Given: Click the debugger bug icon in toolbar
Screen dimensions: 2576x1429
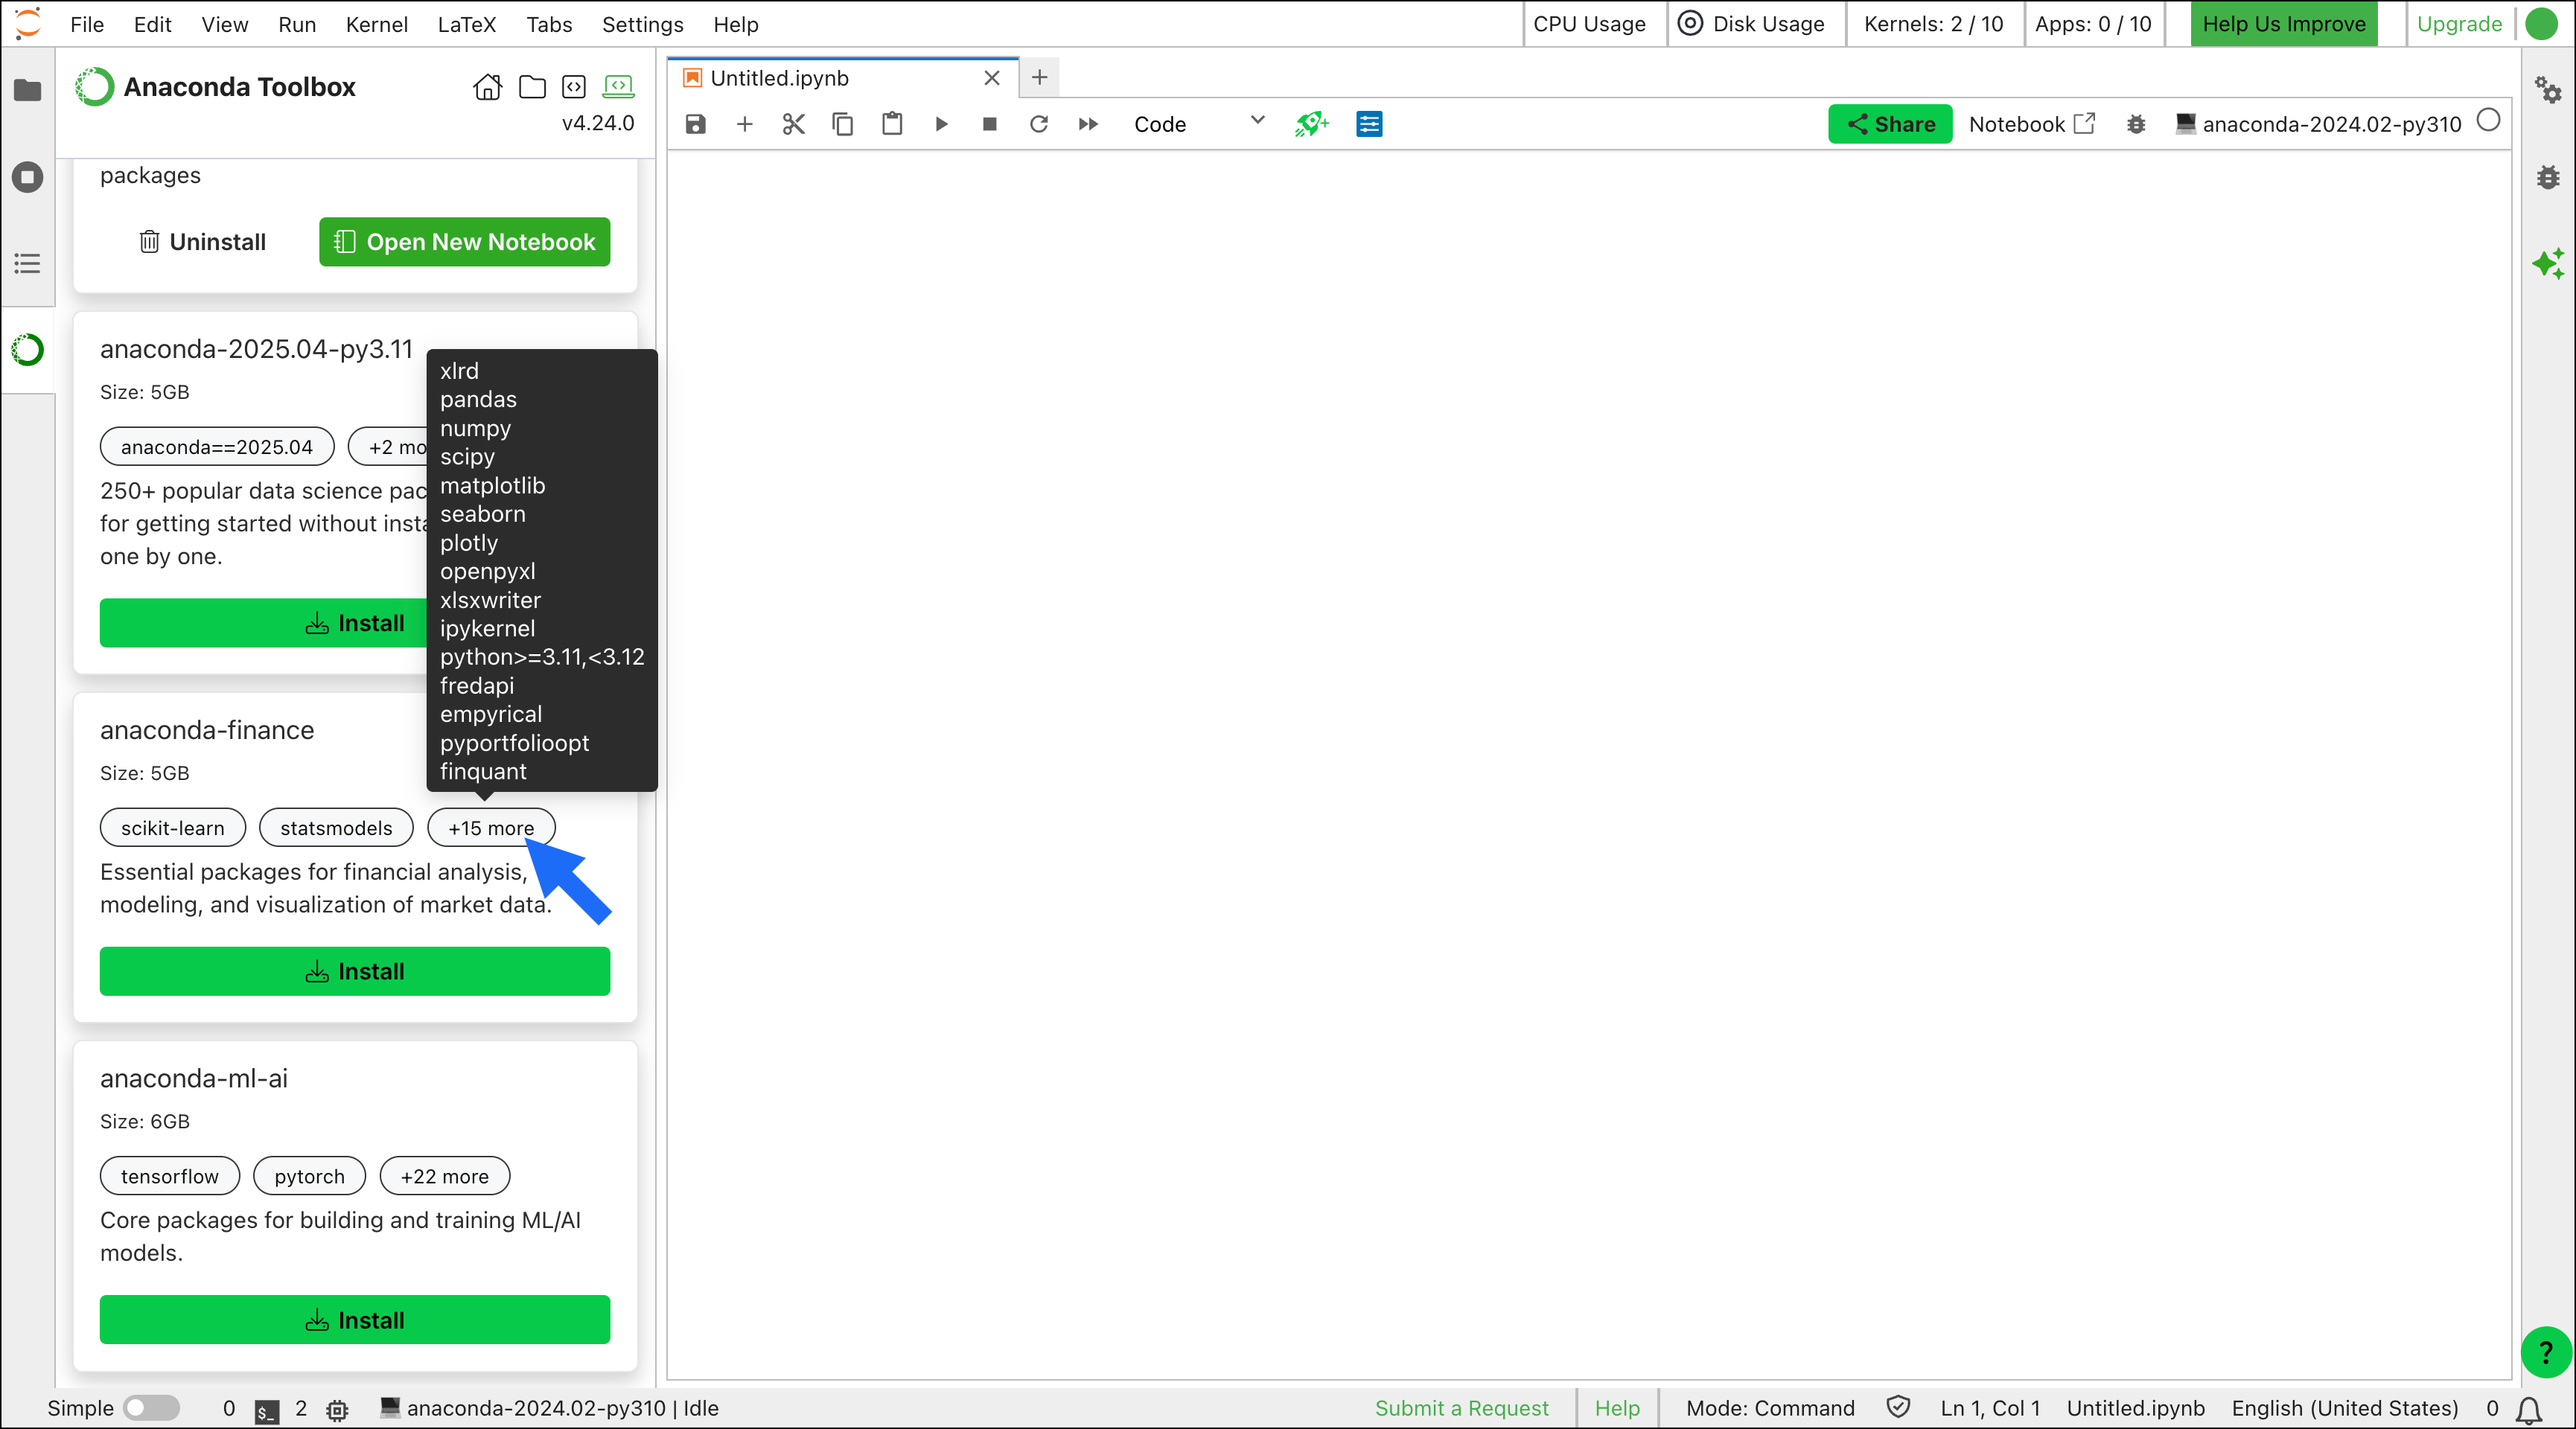Looking at the screenshot, I should (x=2136, y=124).
